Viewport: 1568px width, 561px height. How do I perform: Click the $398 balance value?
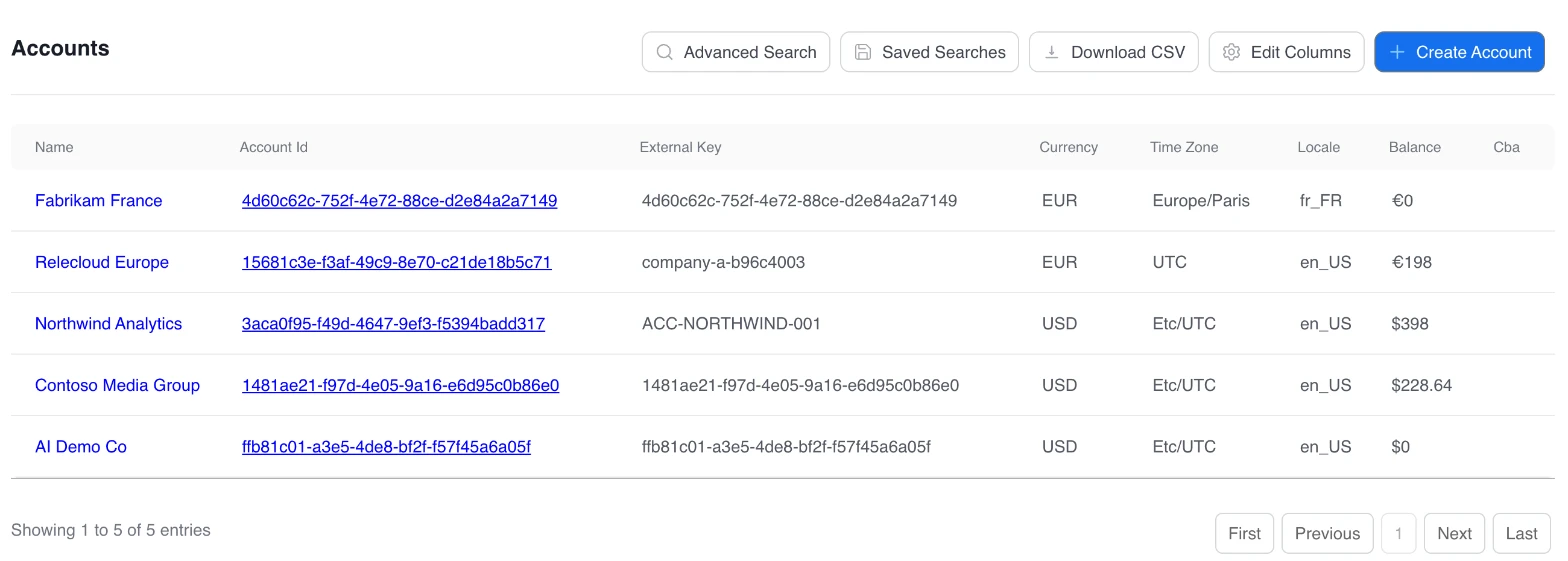point(1410,324)
